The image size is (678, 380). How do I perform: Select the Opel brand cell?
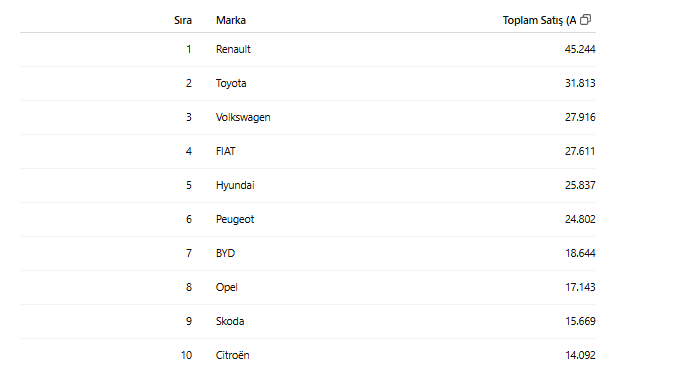click(x=227, y=287)
